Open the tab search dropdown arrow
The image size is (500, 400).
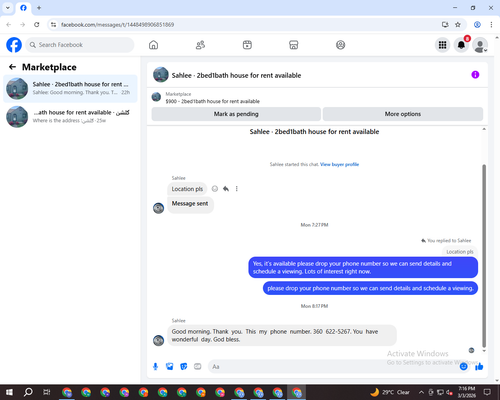coord(8,8)
